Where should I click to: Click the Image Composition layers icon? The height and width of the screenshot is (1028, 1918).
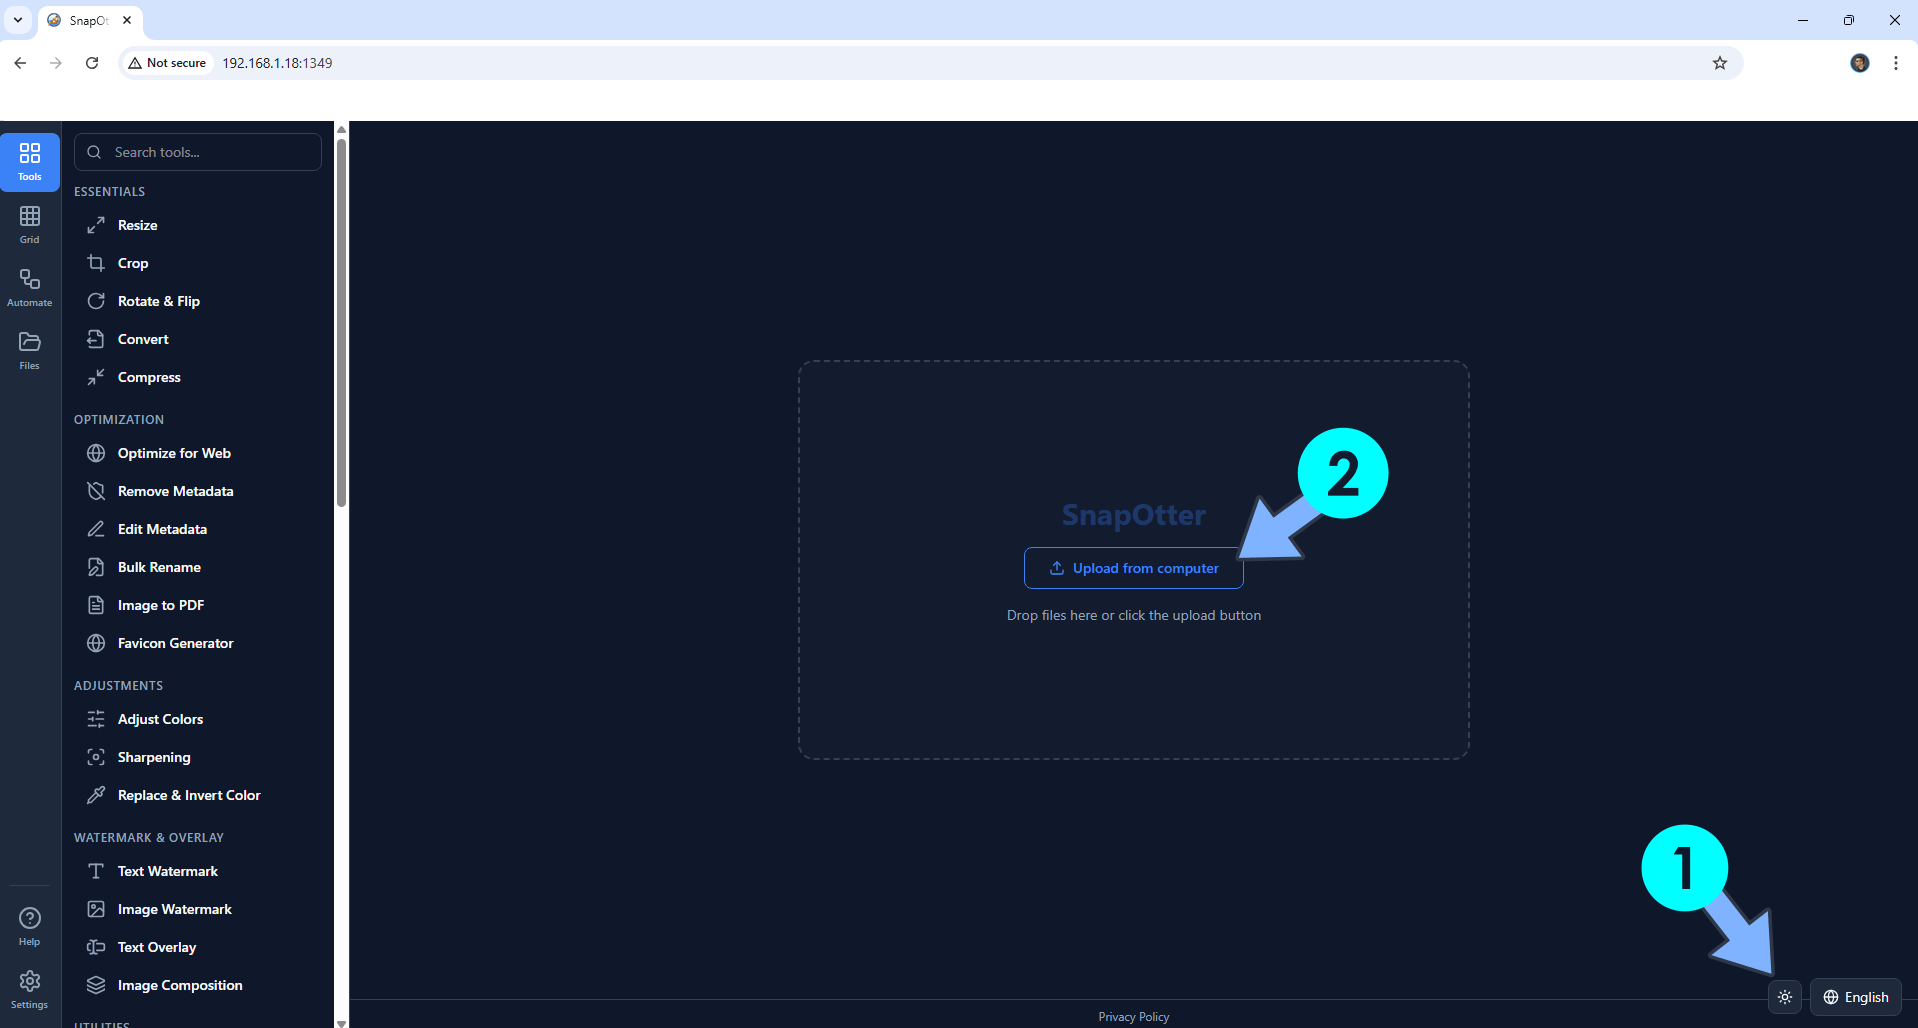96,985
